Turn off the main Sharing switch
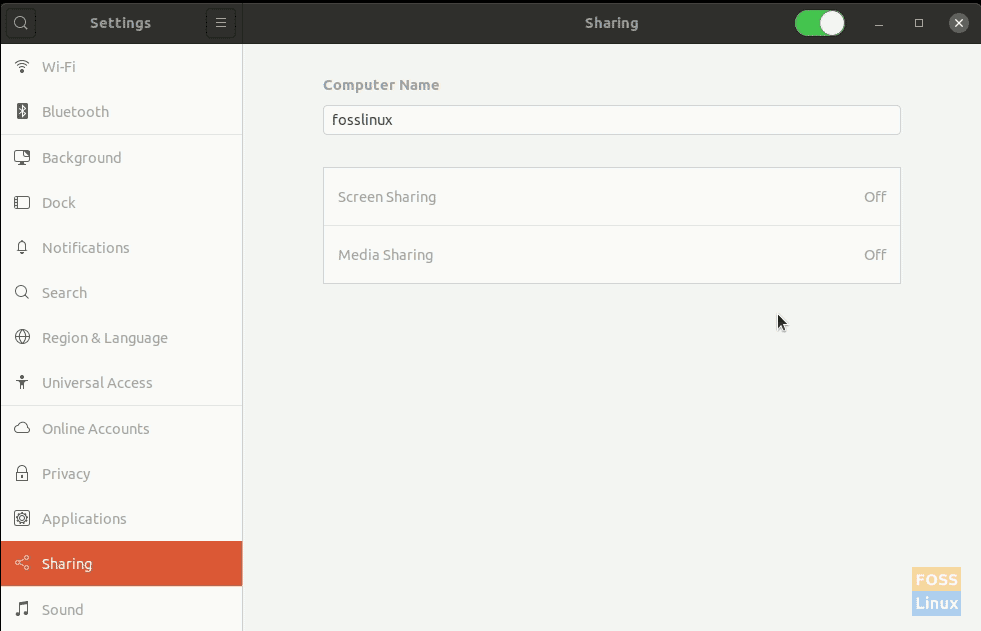 [819, 22]
